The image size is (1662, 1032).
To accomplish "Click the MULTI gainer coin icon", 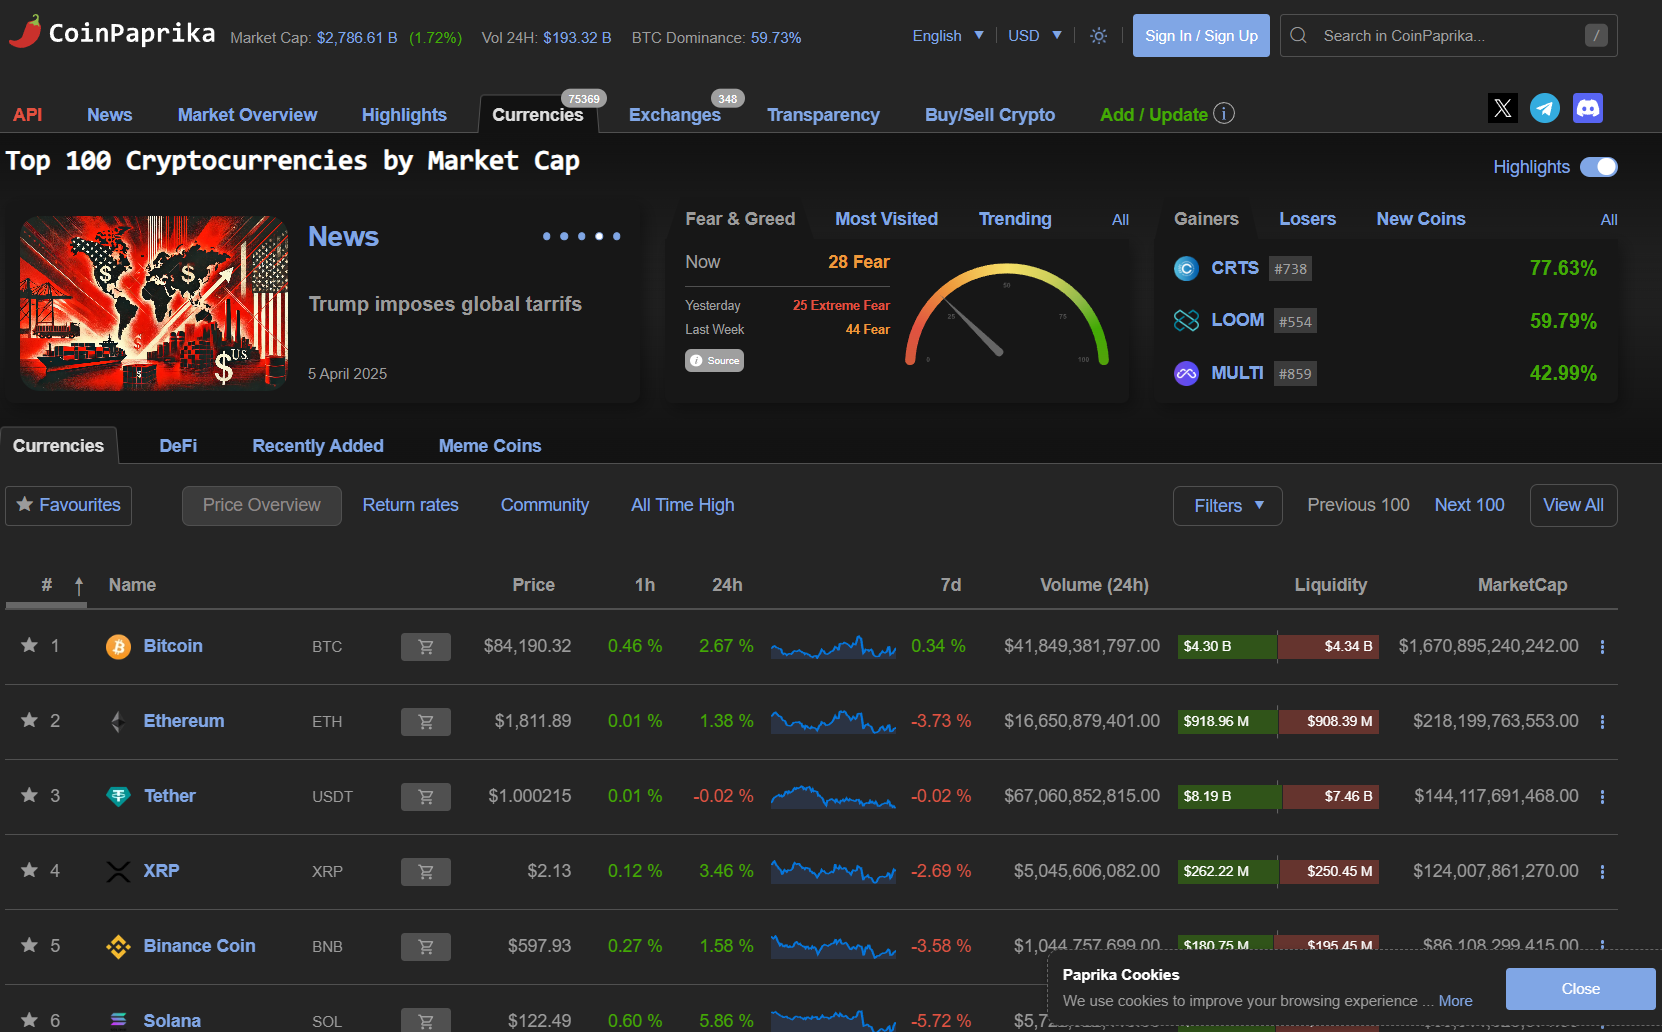I will [x=1186, y=373].
